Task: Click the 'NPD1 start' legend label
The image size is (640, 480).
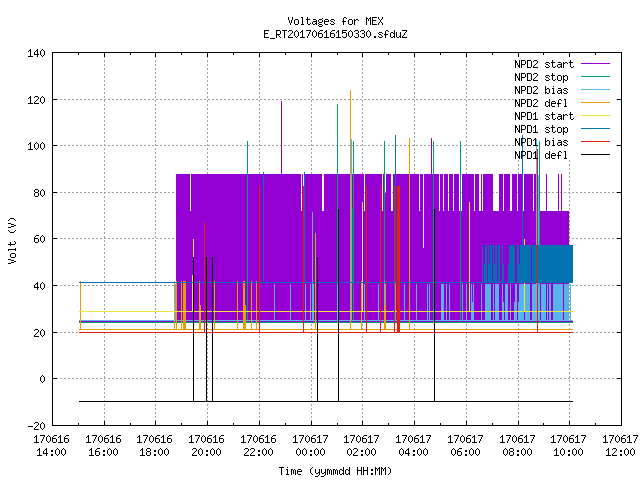Action: coord(544,116)
